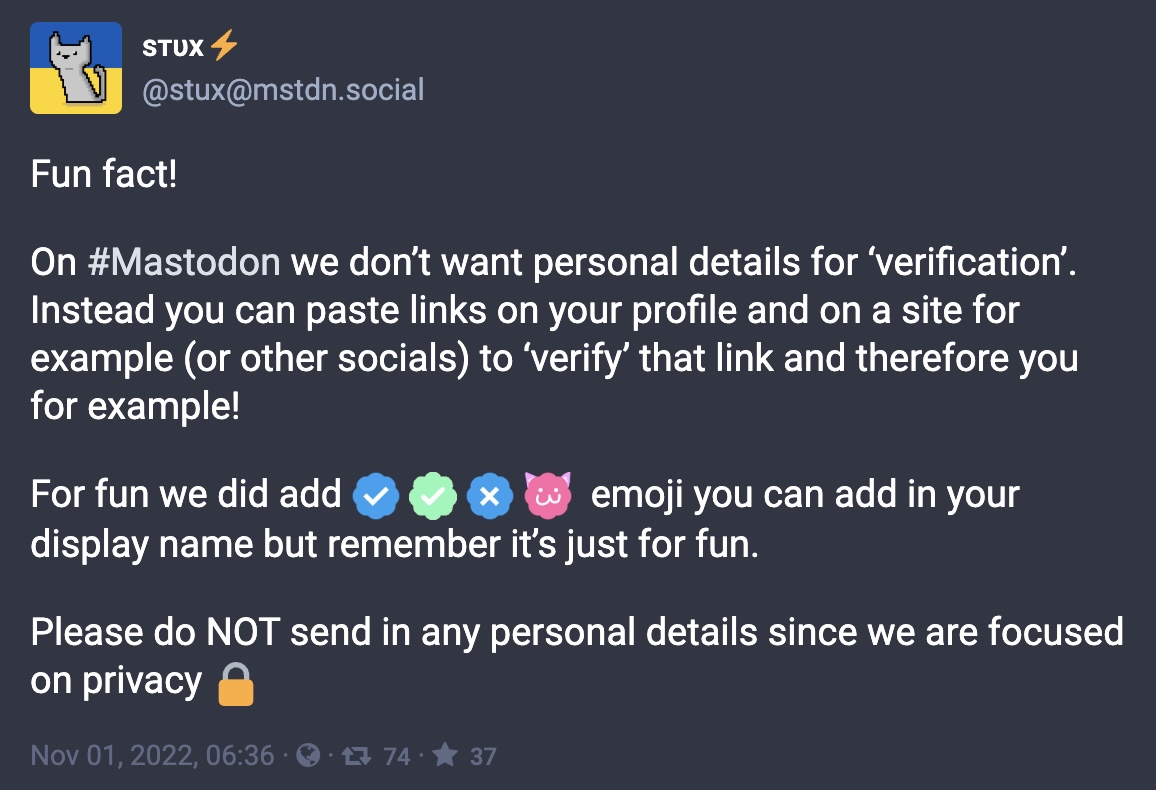Click the STUX display name
The height and width of the screenshot is (790, 1156).
tap(173, 48)
